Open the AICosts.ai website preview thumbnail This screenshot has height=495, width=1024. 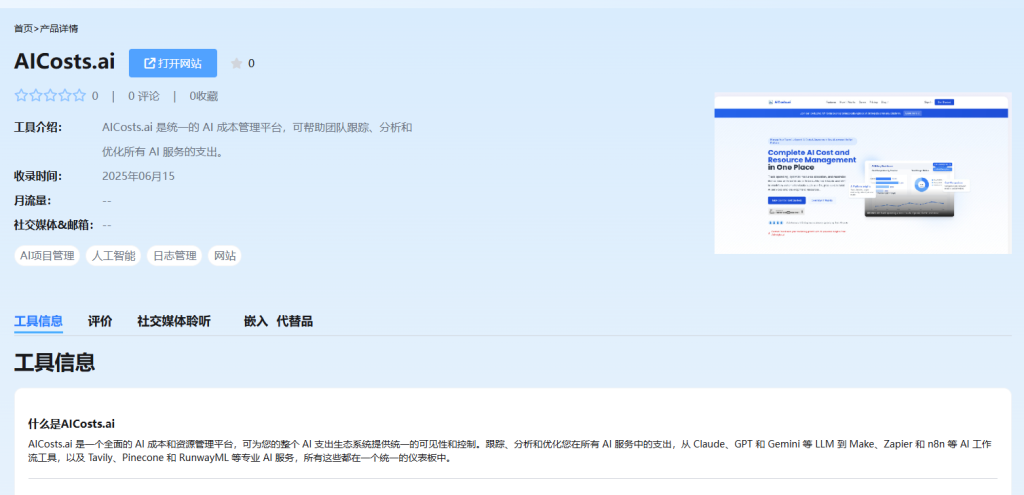pyautogui.click(x=862, y=175)
